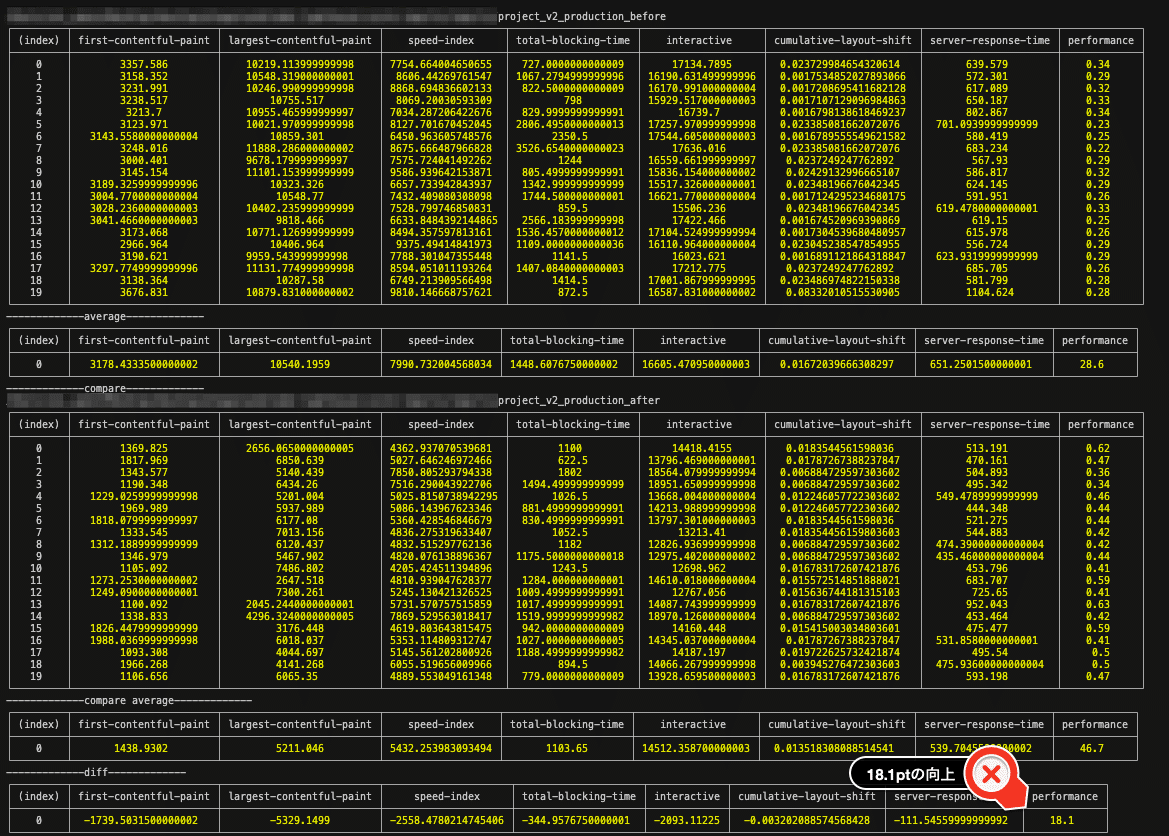Click after performance score 0.63
This screenshot has height=836, width=1169.
point(1097,604)
